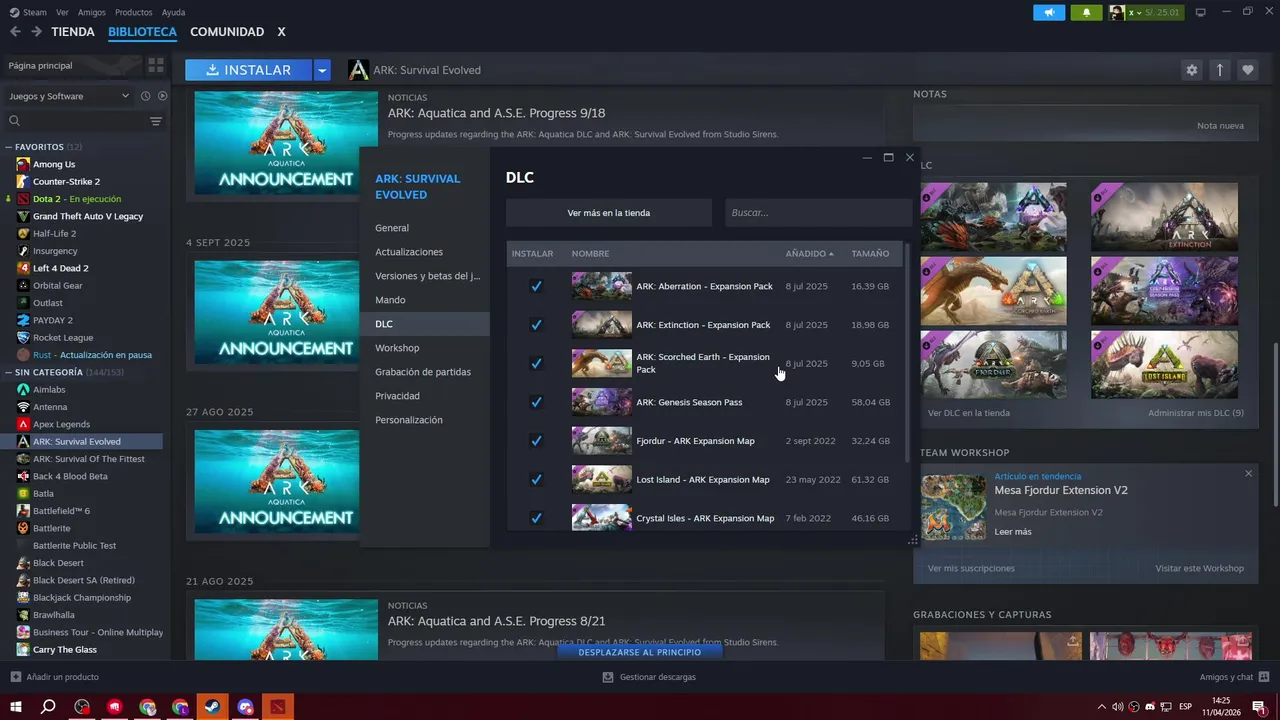Sort DLC list by Tamaño column
1280x720 pixels.
coord(870,254)
